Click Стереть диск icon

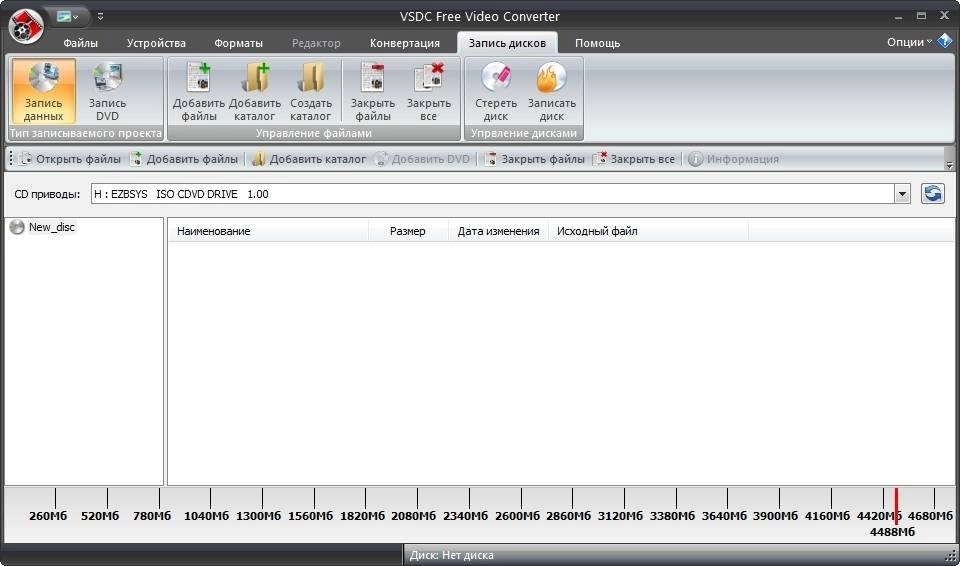tap(496, 91)
